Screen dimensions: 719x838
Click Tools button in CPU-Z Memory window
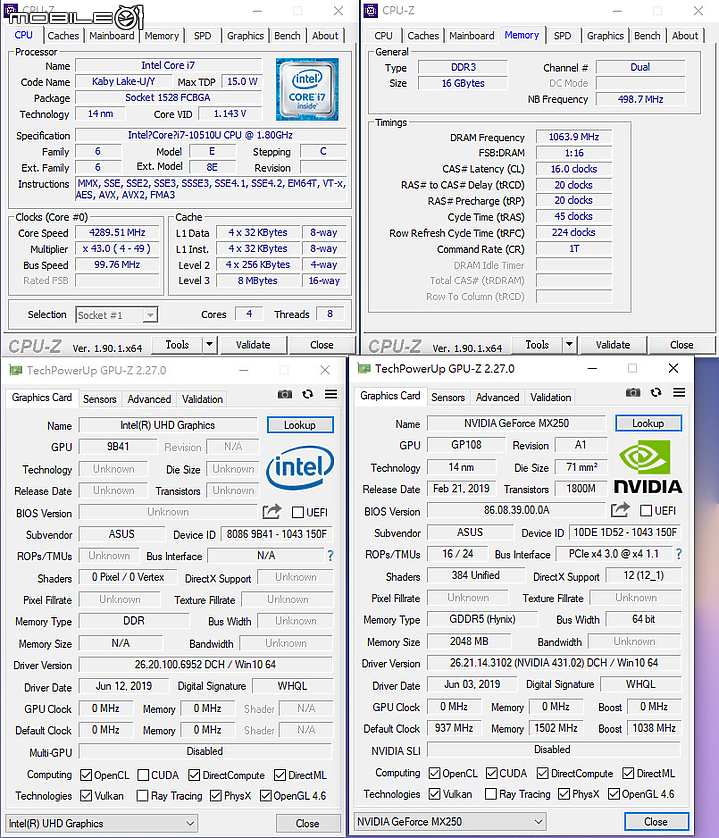[537, 345]
